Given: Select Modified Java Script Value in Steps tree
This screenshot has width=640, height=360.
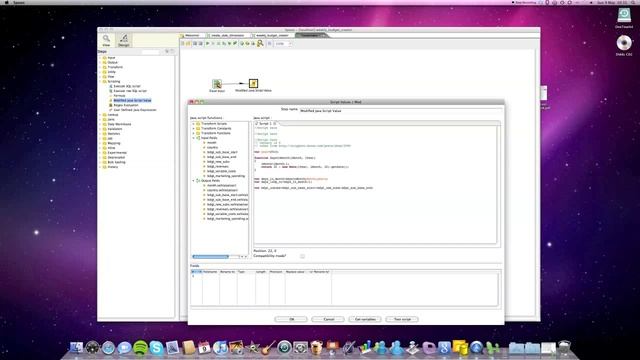Looking at the screenshot, I should click(x=132, y=100).
